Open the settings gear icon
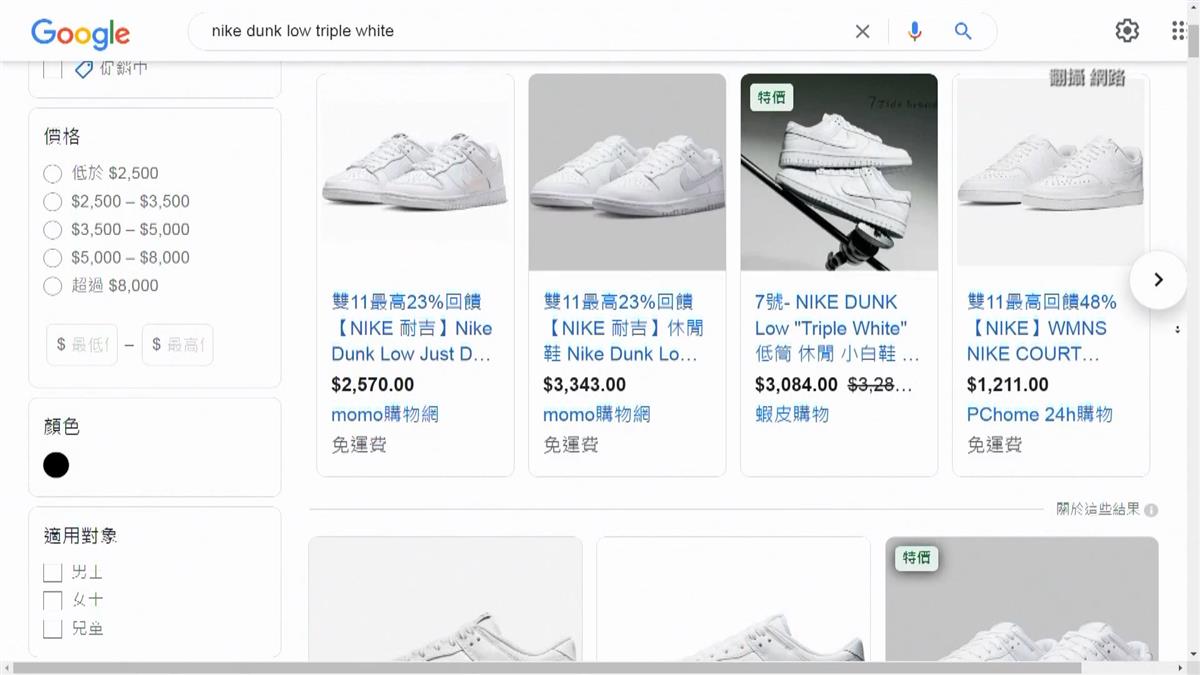The width and height of the screenshot is (1200, 675). 1127,31
